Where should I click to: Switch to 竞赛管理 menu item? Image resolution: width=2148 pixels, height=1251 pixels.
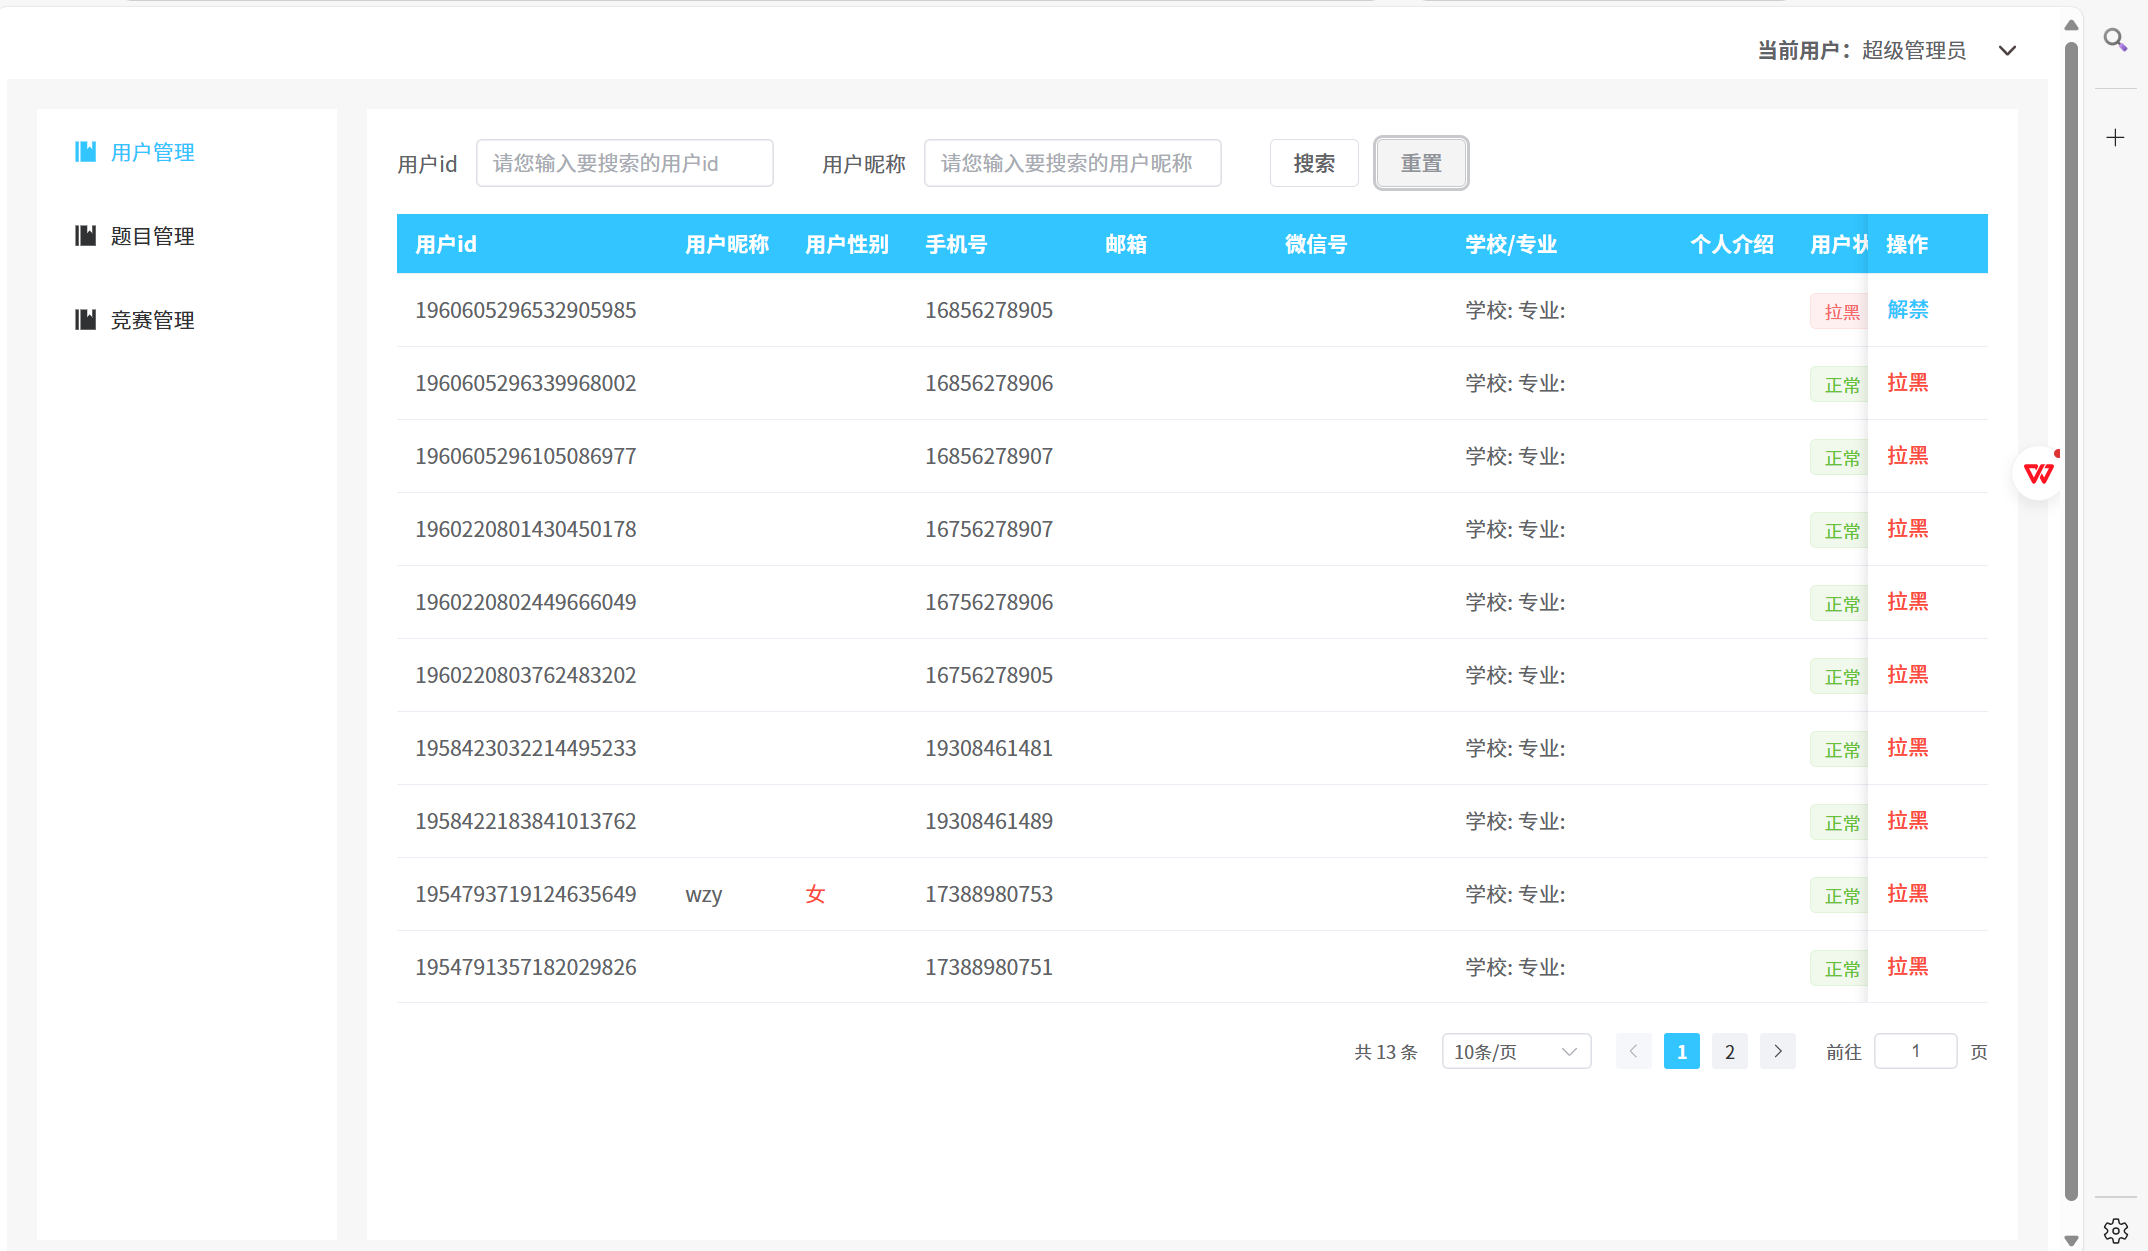[x=152, y=320]
